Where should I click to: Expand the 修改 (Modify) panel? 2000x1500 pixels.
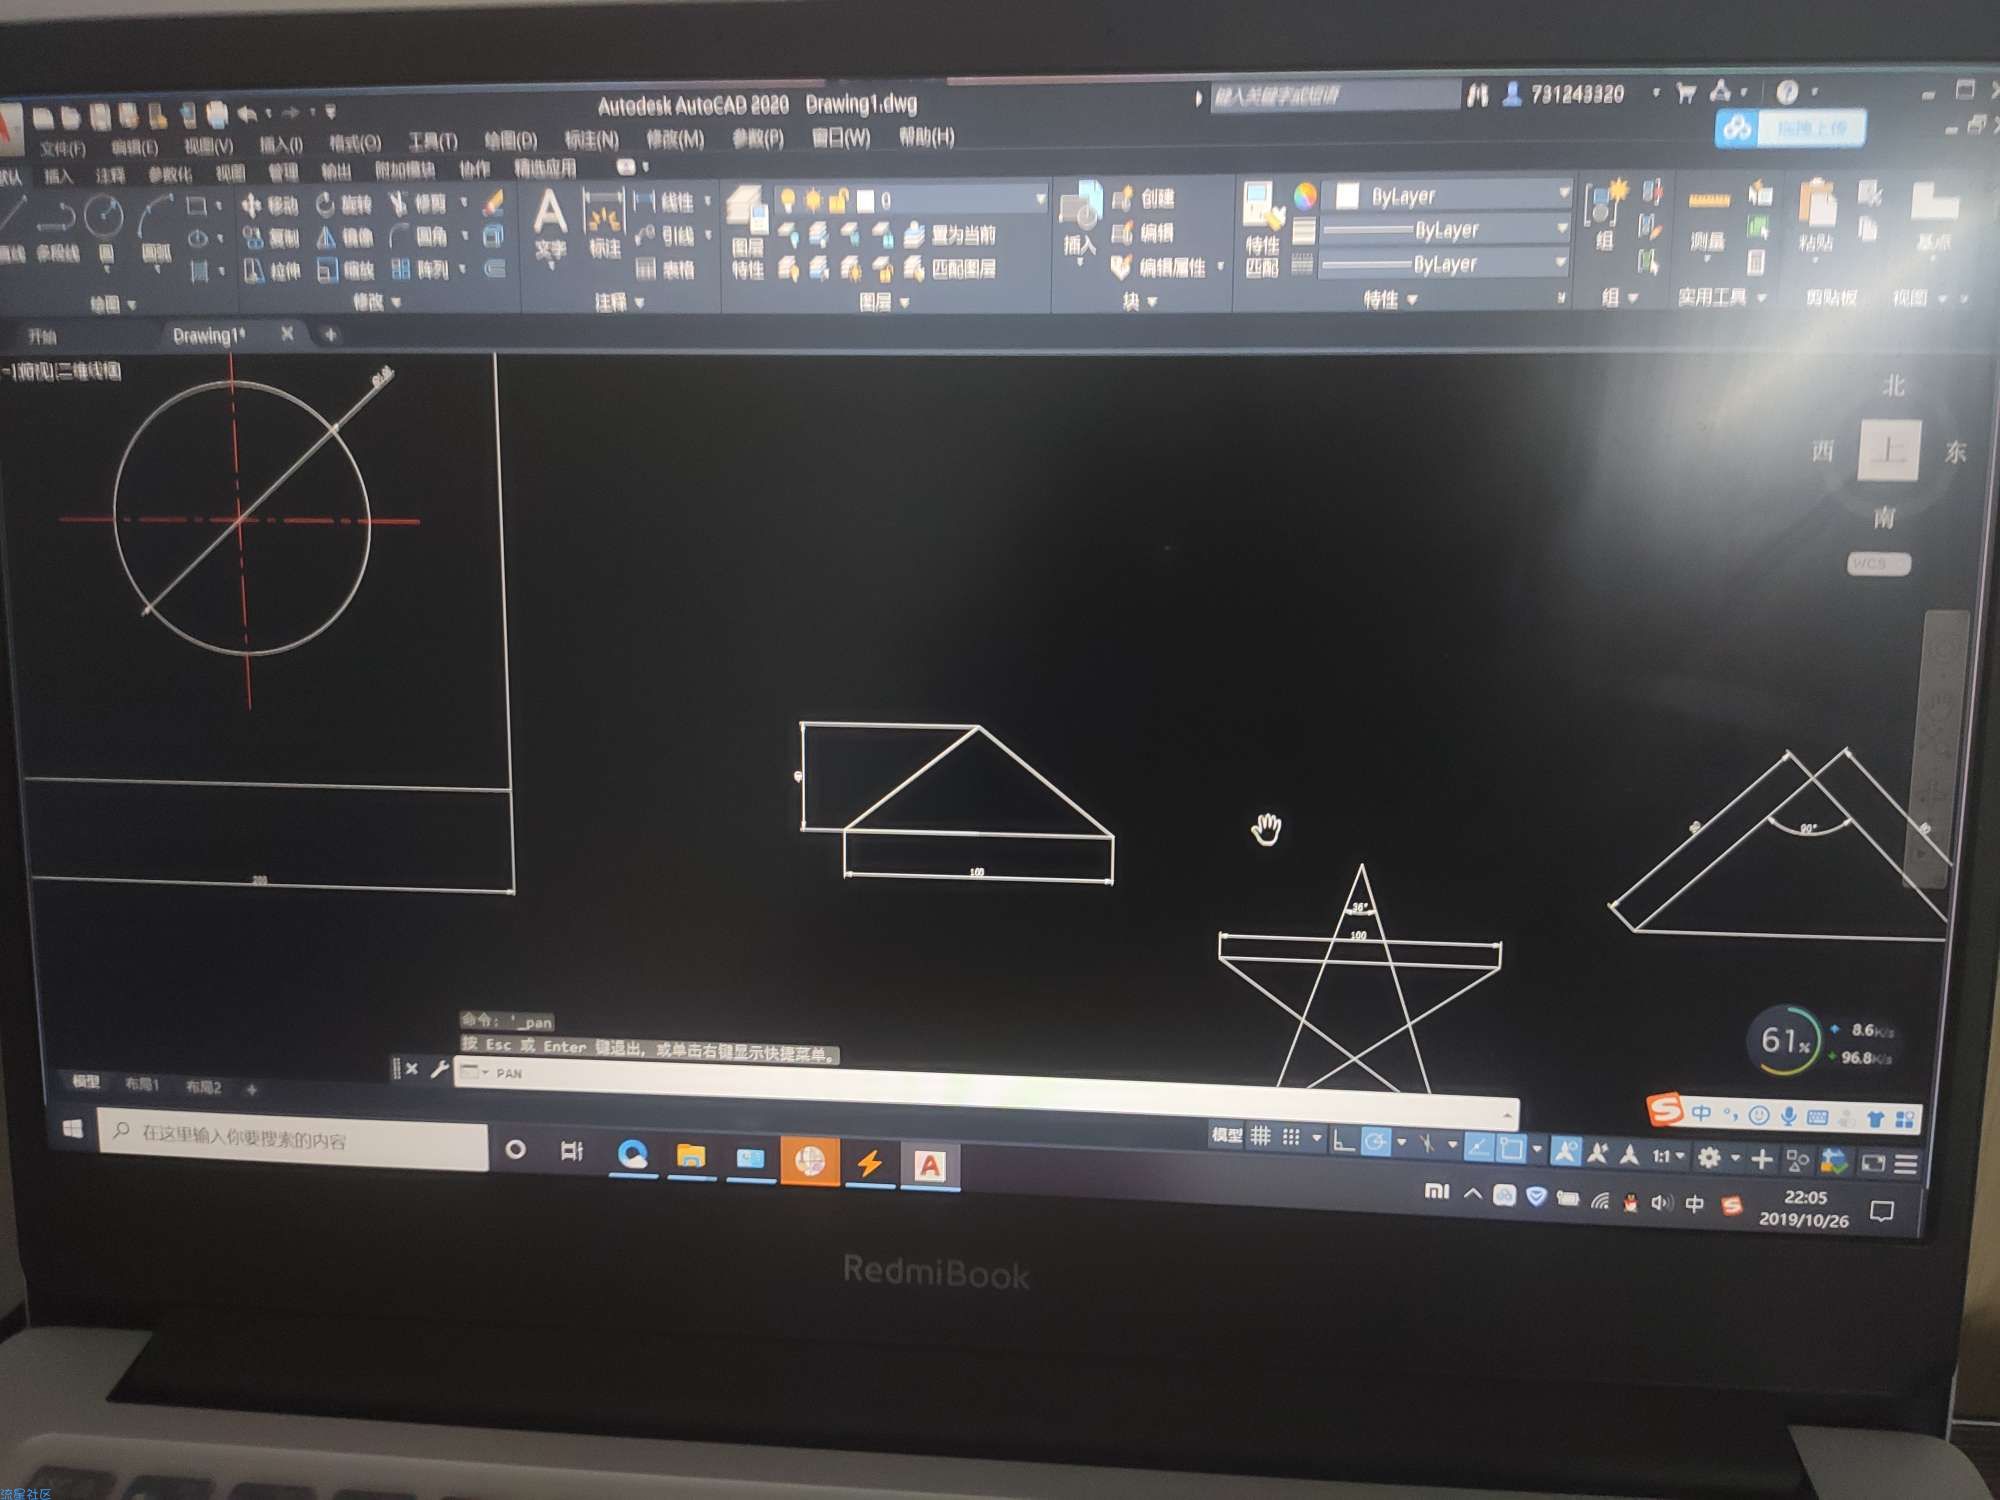coord(376,302)
